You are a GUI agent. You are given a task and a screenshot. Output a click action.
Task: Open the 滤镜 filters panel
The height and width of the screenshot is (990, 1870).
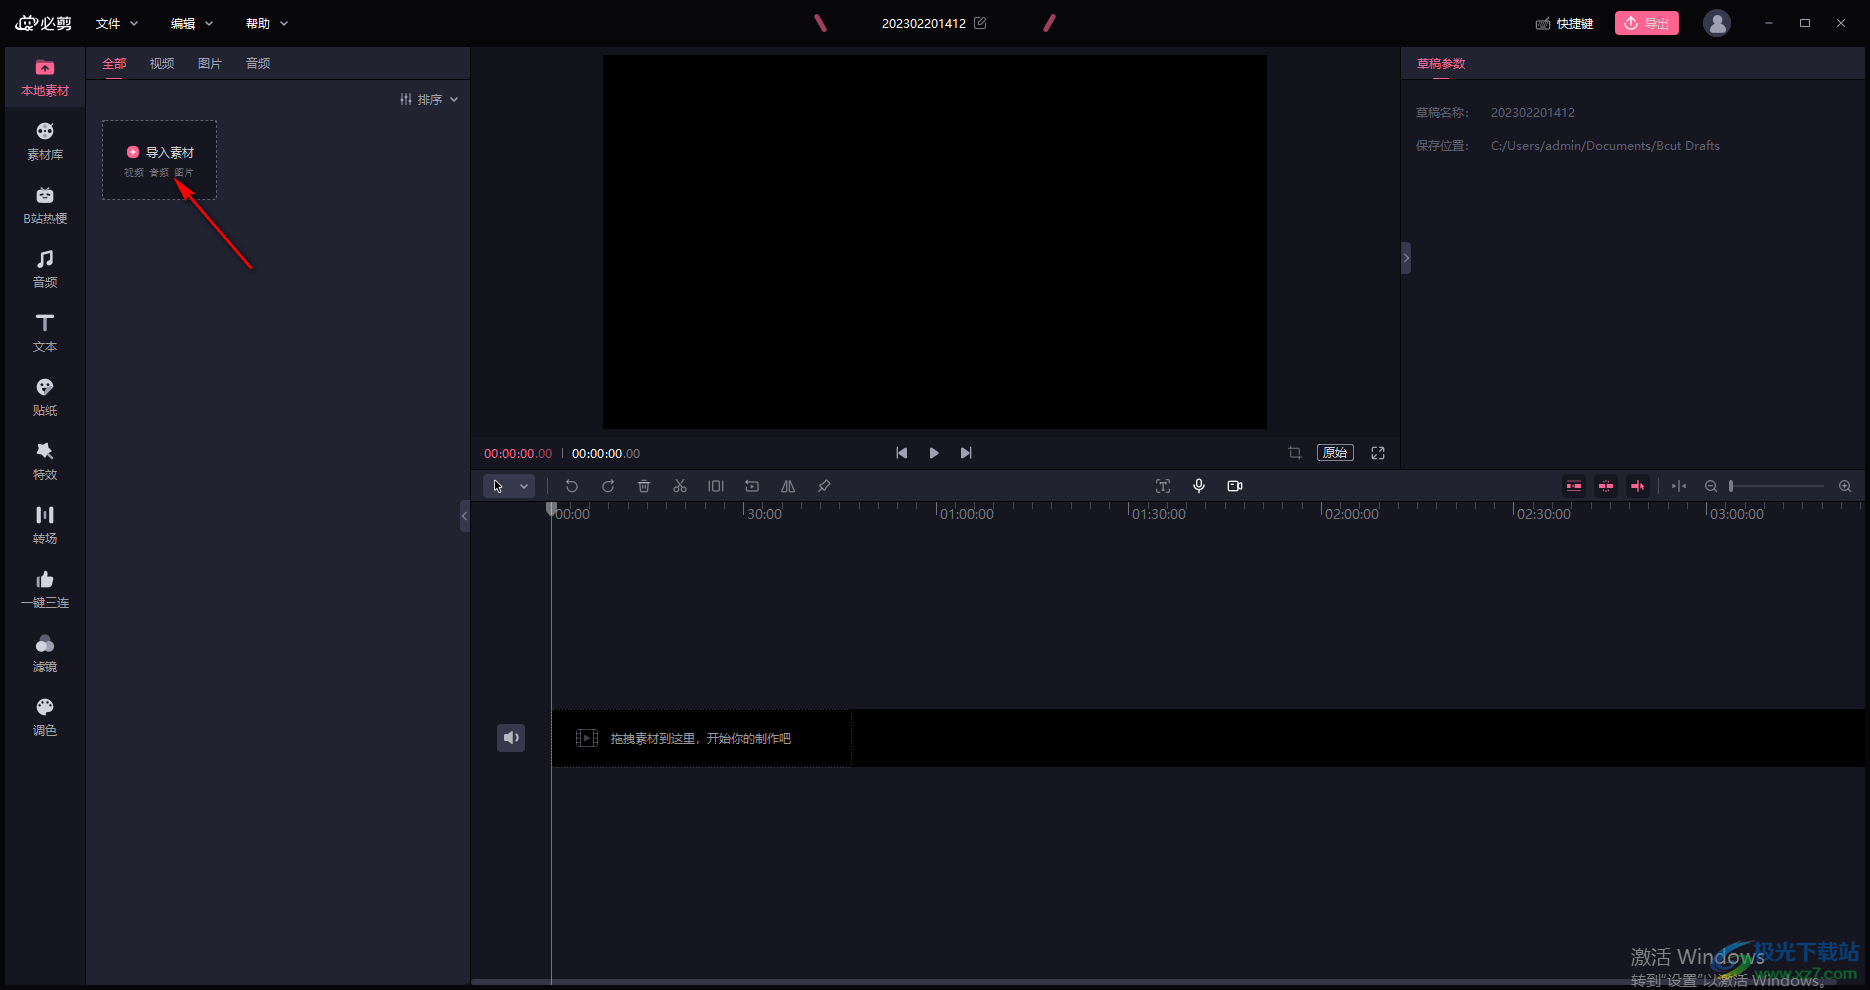point(45,654)
